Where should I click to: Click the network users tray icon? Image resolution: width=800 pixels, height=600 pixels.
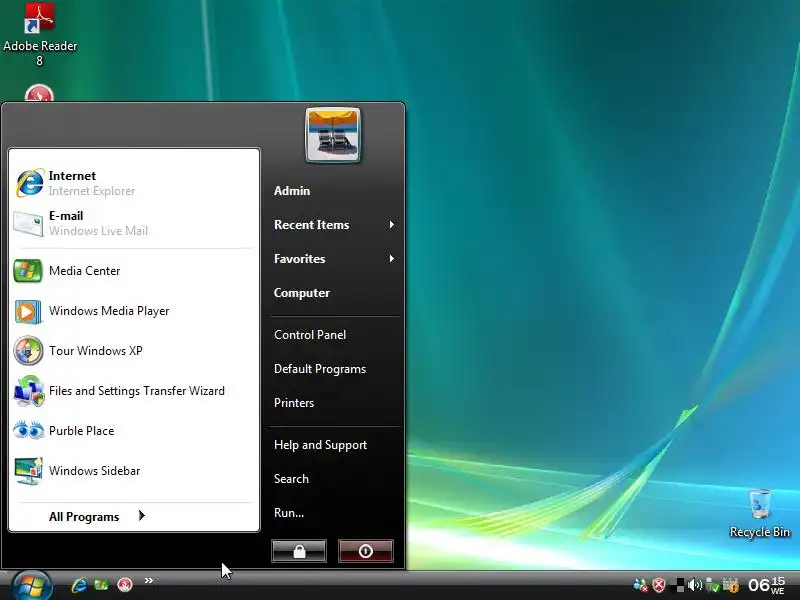point(640,585)
